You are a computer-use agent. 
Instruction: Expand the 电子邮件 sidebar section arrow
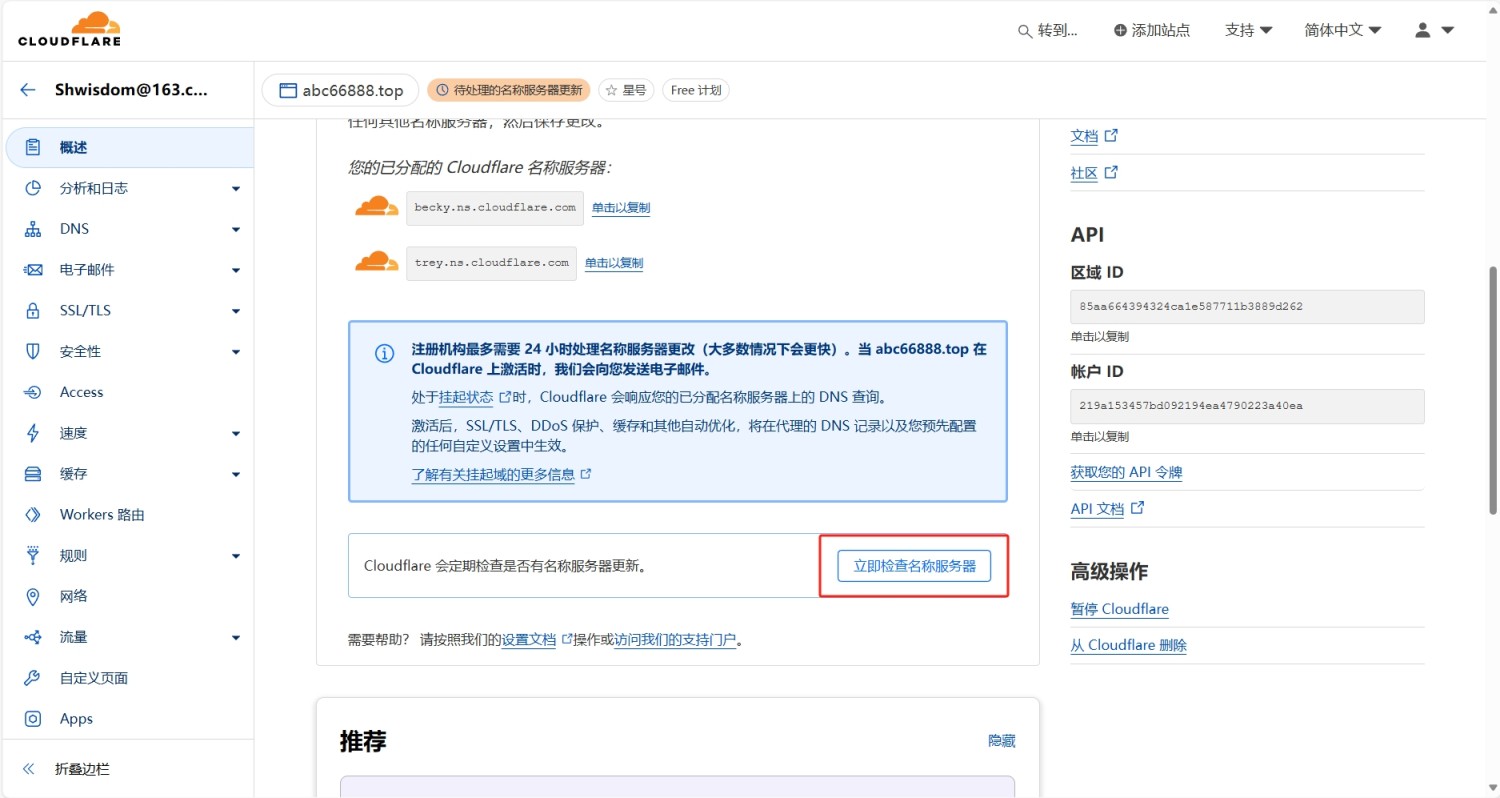[236, 271]
